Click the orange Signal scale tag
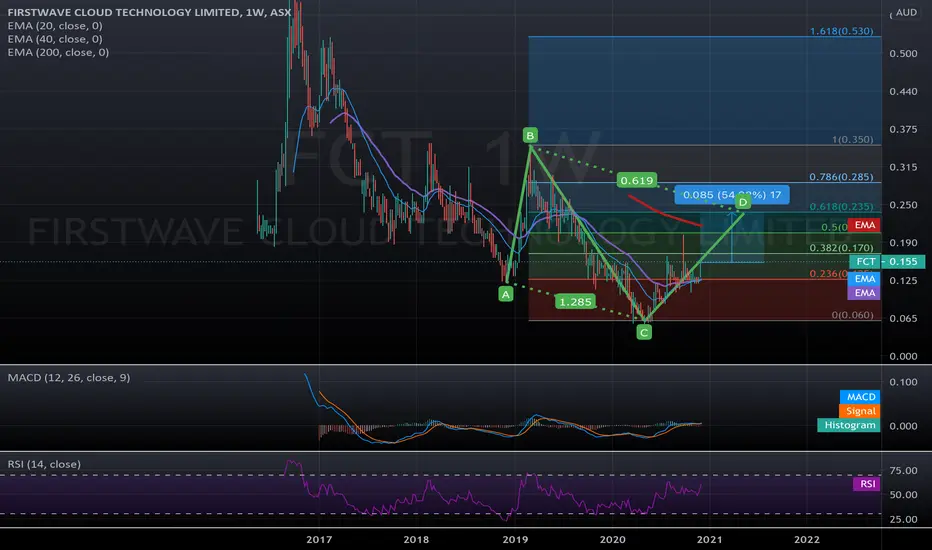 click(860, 411)
